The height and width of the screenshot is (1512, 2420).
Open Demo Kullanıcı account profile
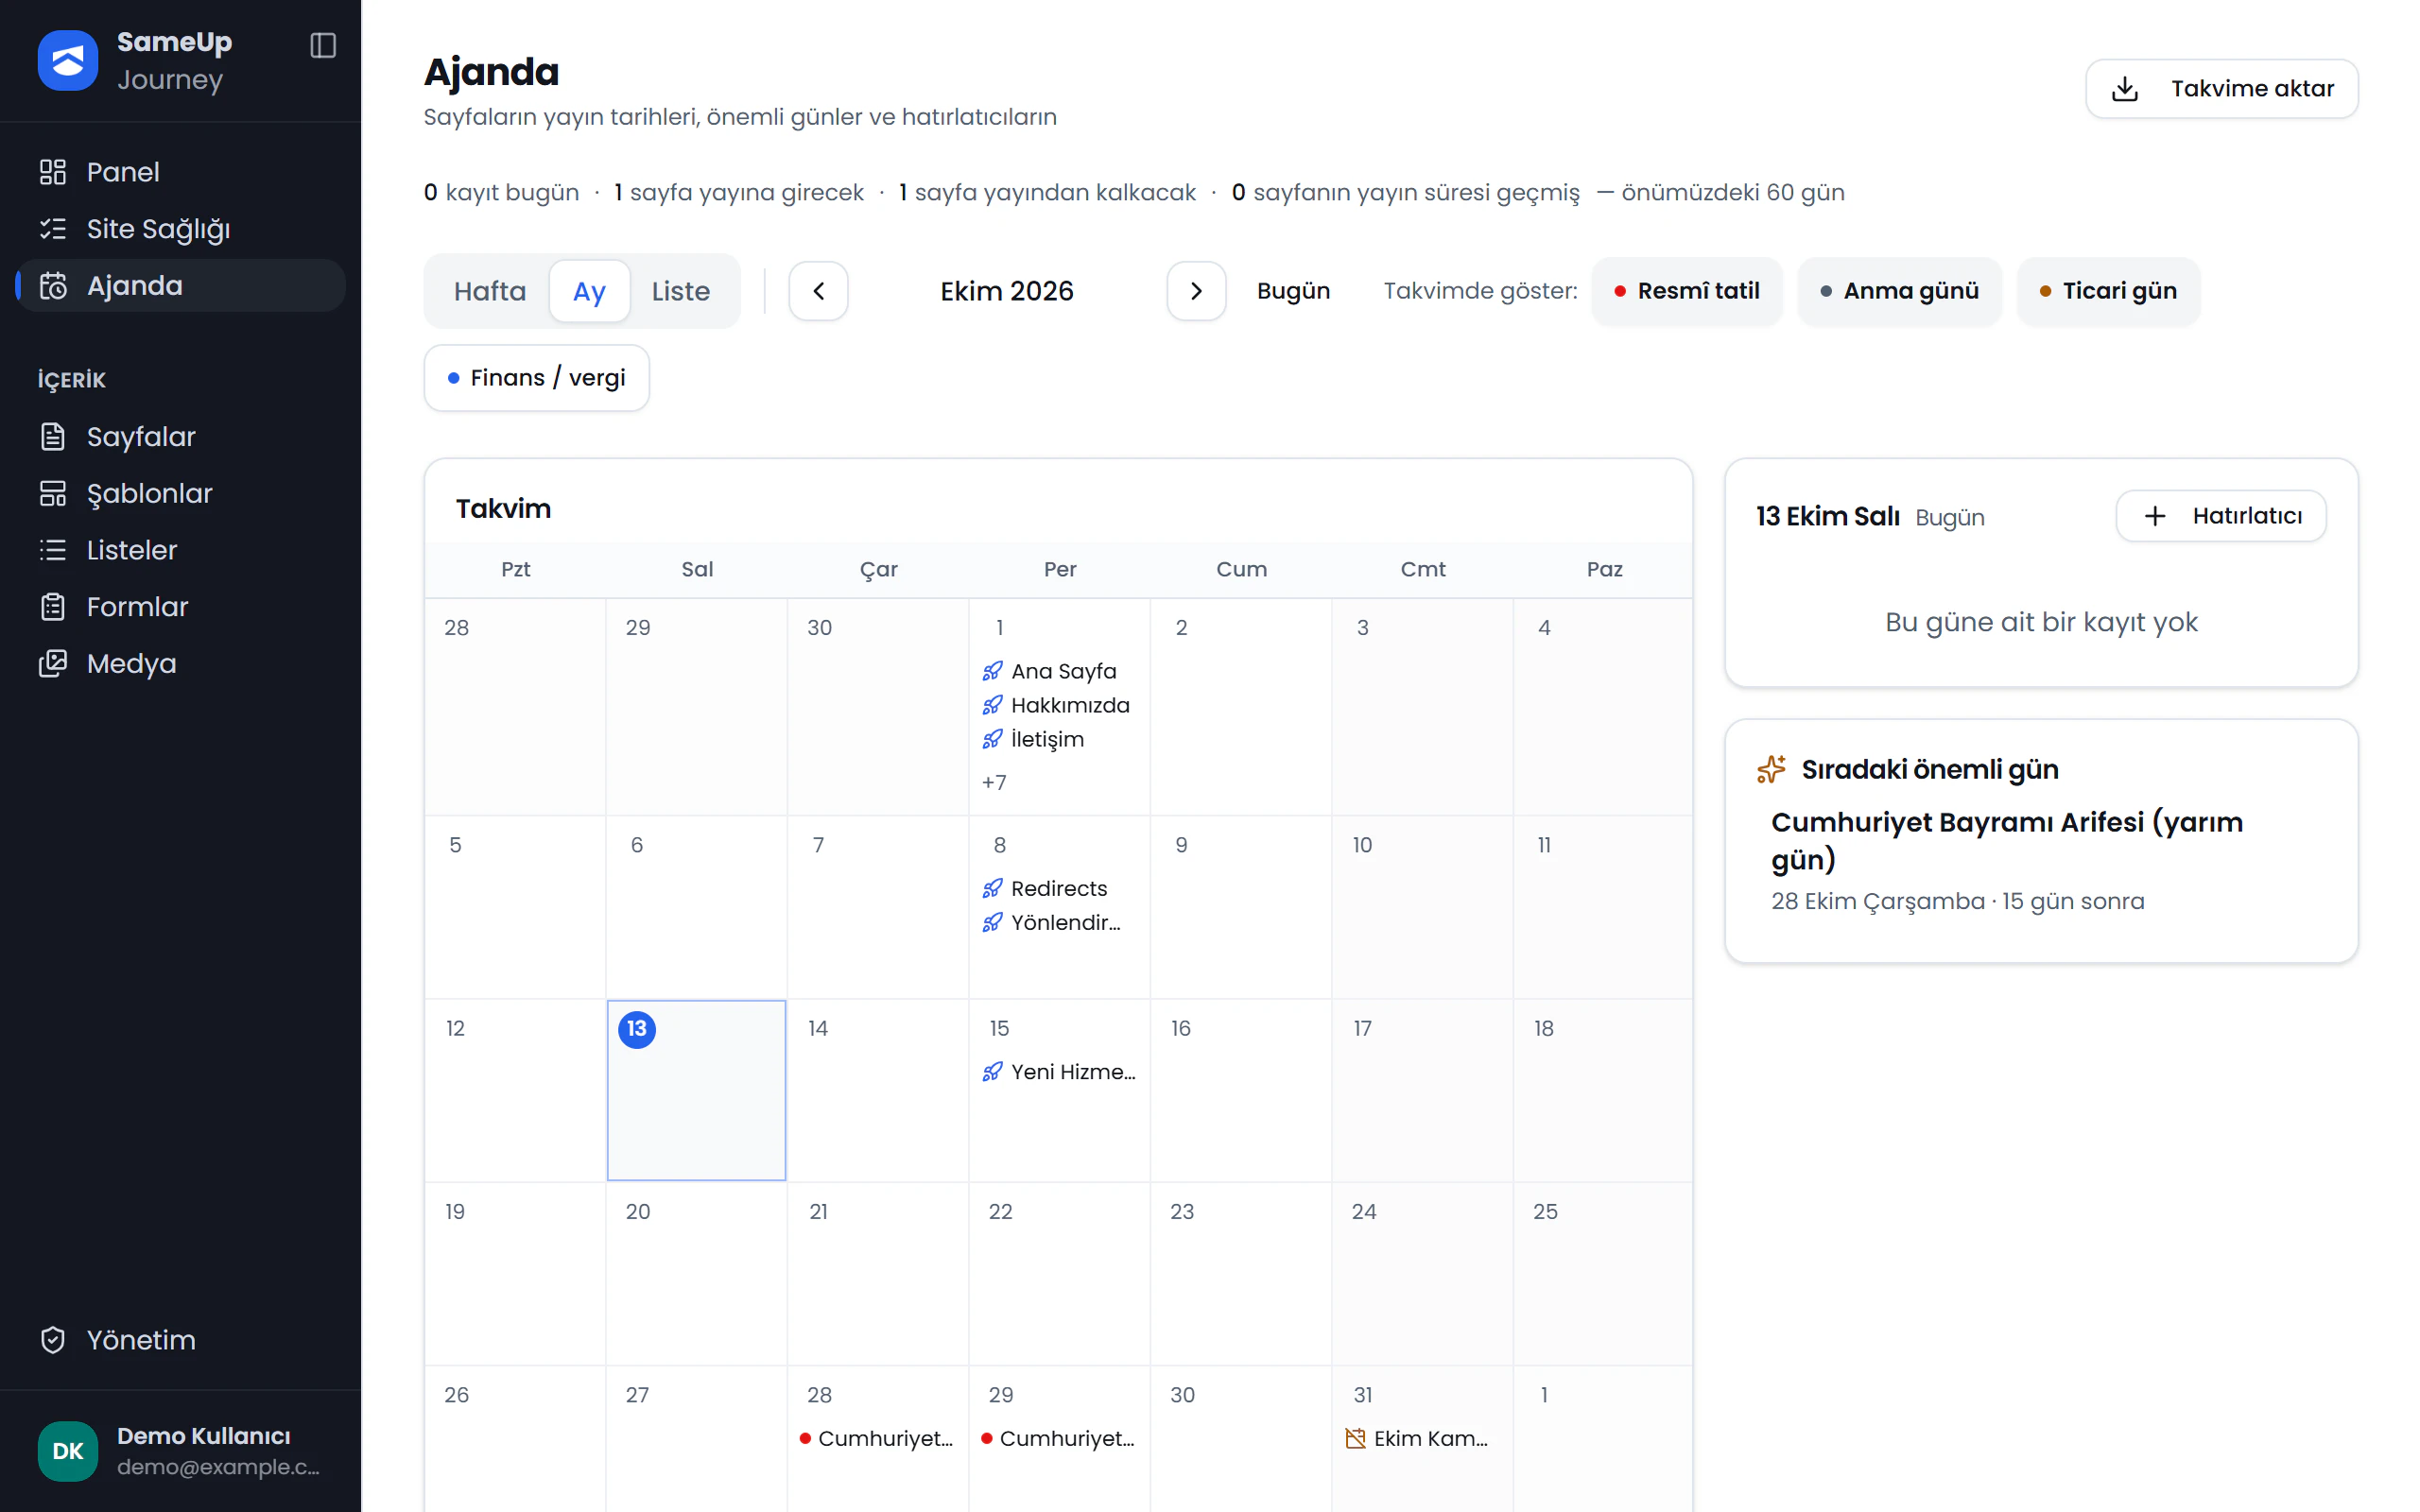click(x=180, y=1451)
